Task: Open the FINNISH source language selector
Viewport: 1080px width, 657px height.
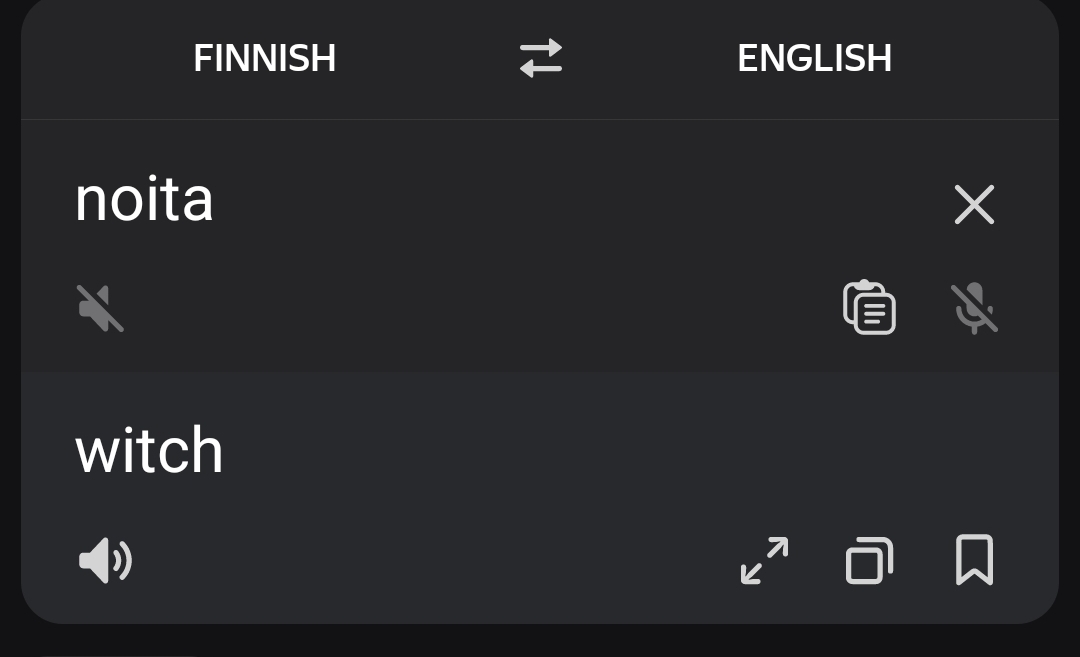Action: (x=264, y=58)
